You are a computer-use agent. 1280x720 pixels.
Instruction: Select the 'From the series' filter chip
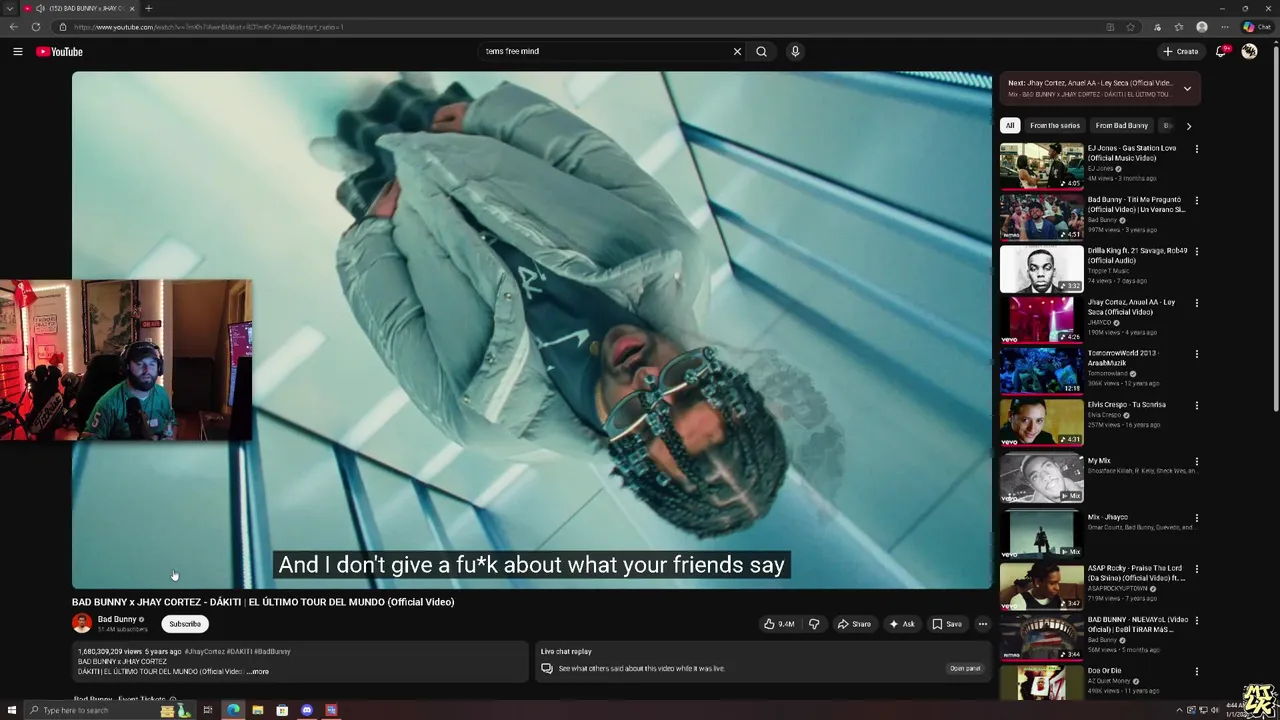[x=1055, y=126]
